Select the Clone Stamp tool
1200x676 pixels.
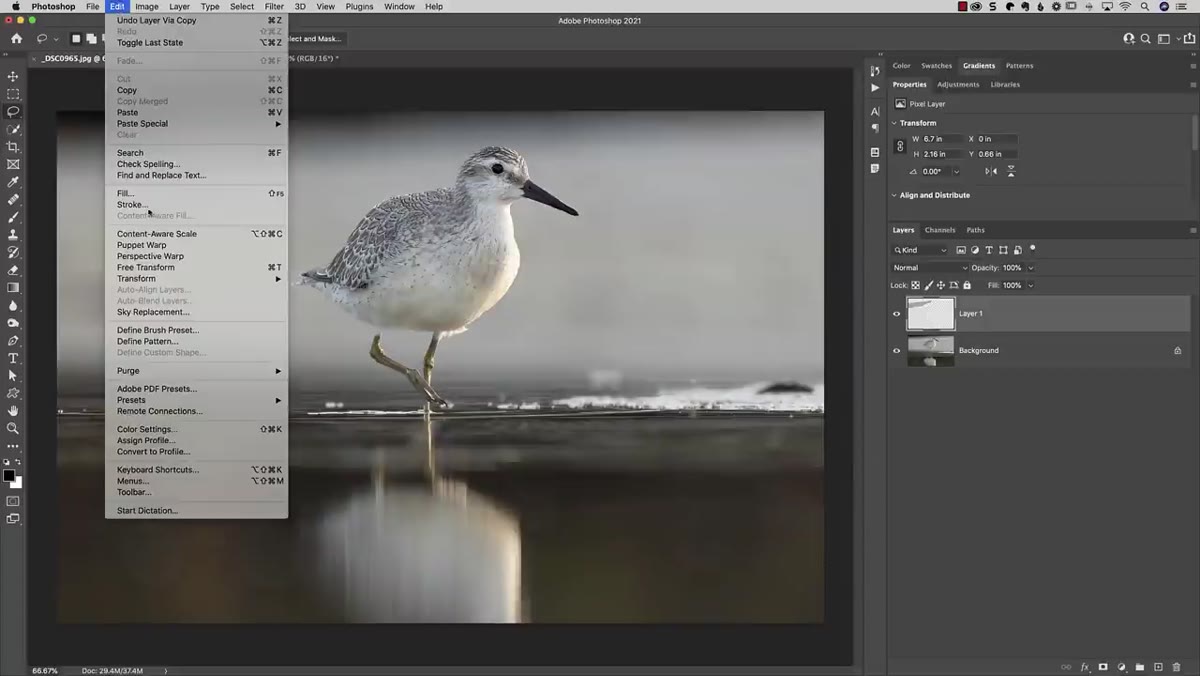13,235
